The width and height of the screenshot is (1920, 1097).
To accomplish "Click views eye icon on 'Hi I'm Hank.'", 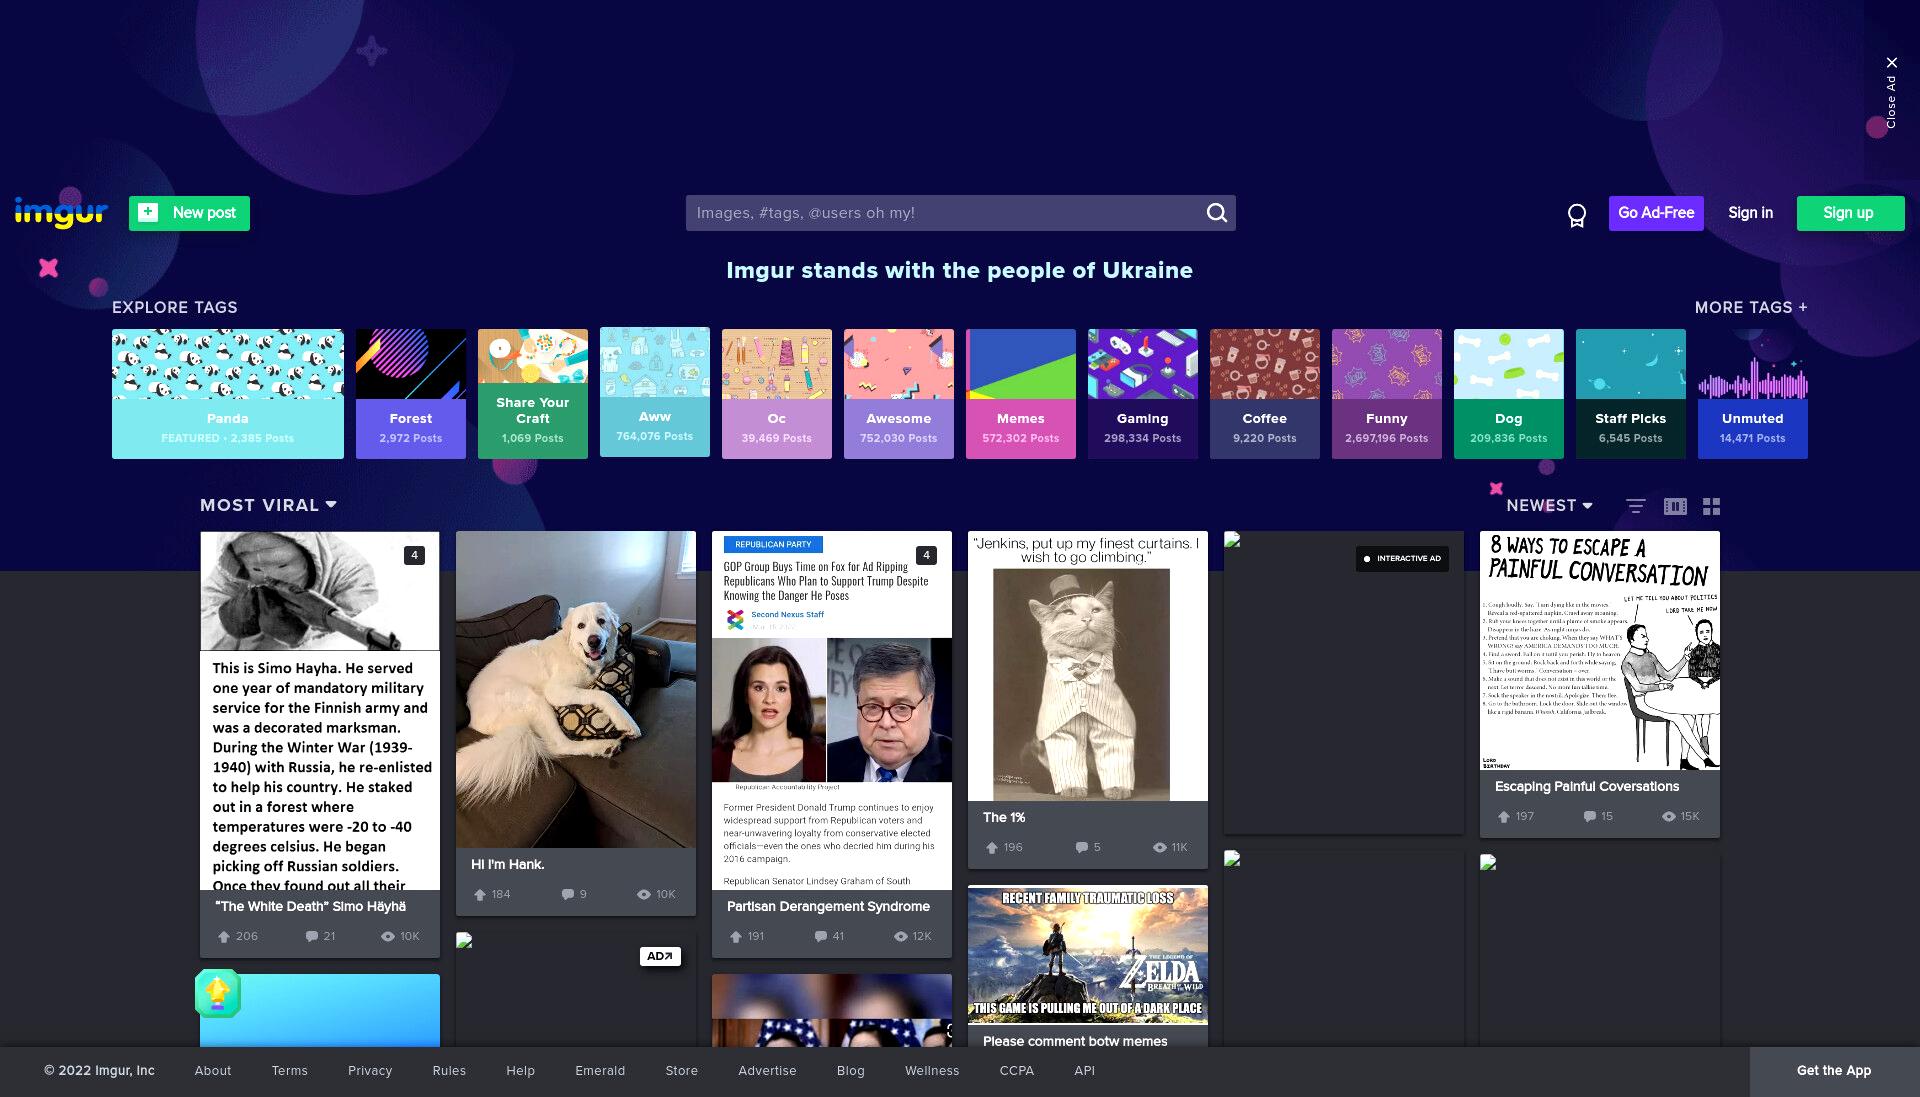I will (644, 894).
